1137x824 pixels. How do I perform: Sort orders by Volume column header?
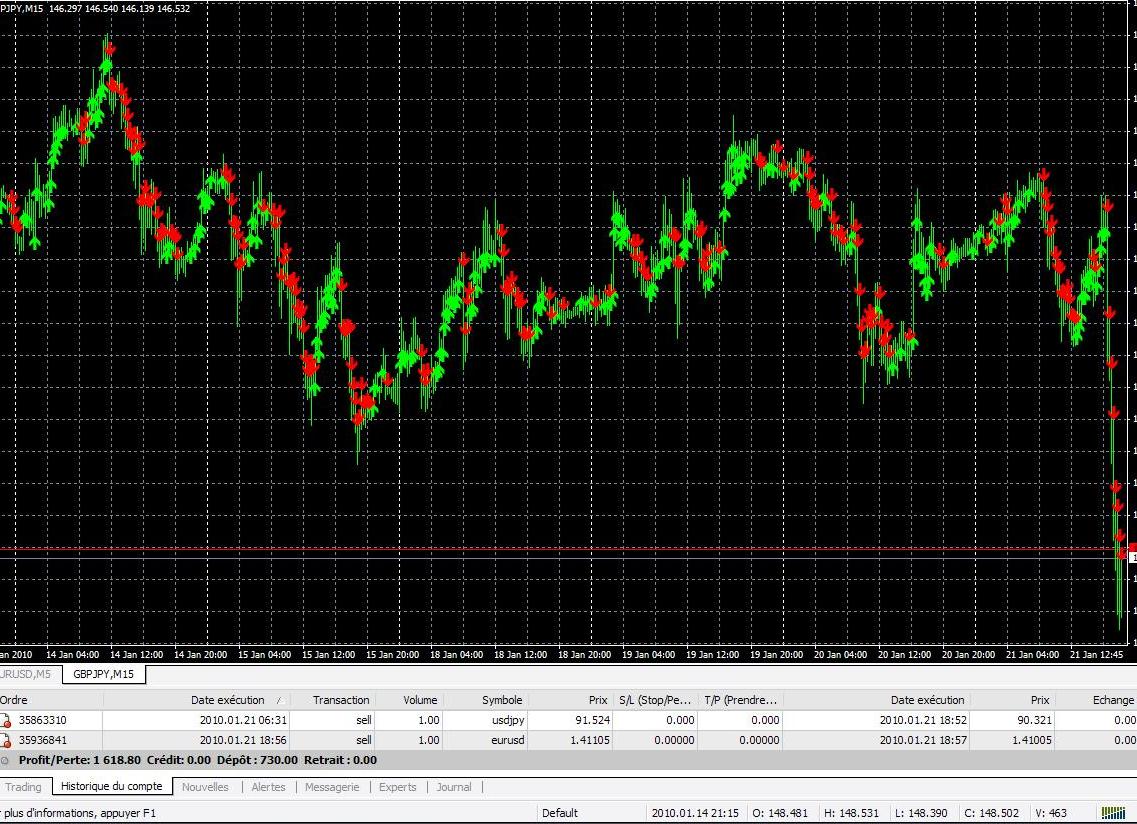coord(420,700)
